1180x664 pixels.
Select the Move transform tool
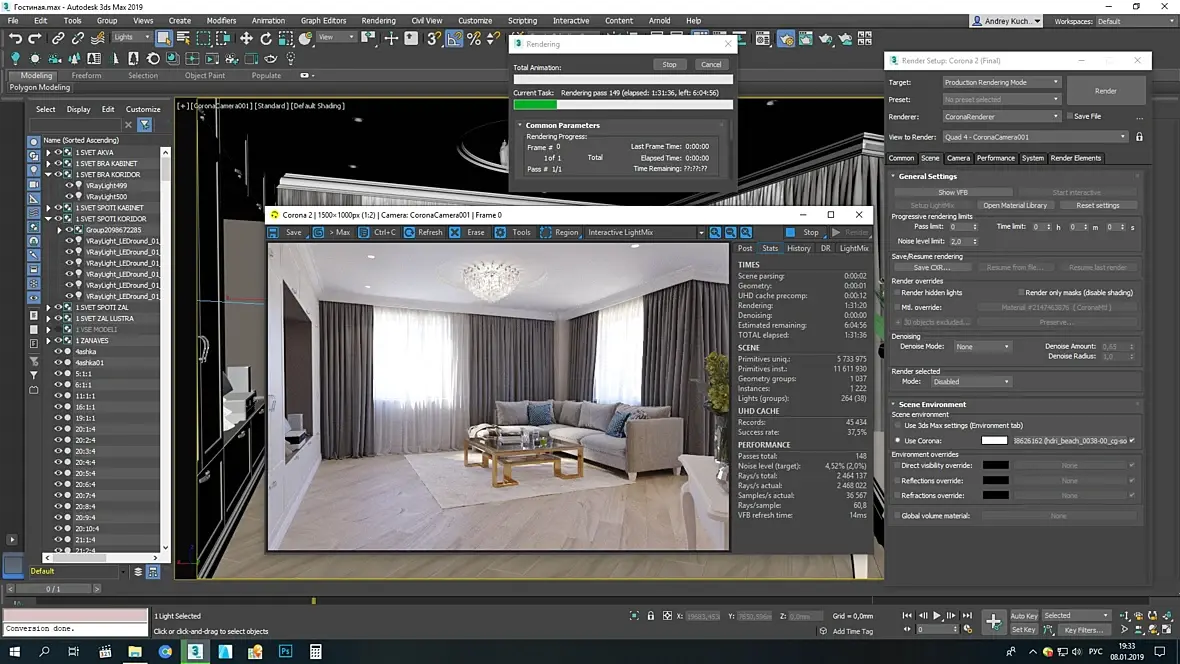coord(246,38)
